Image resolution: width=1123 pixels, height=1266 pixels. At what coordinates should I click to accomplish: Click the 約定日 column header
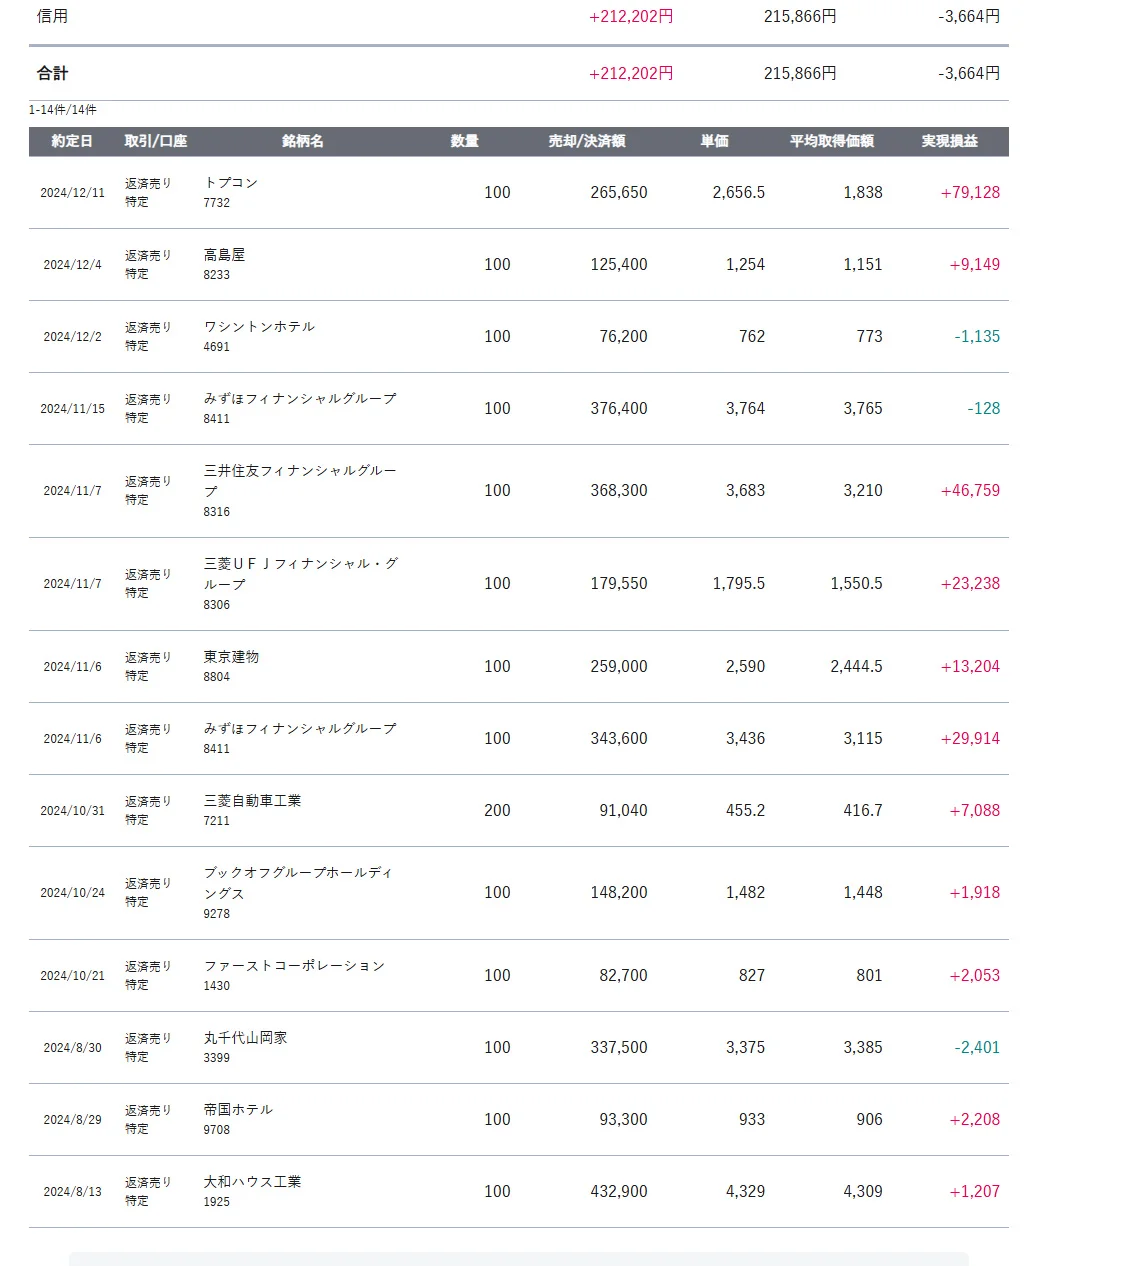(x=72, y=141)
